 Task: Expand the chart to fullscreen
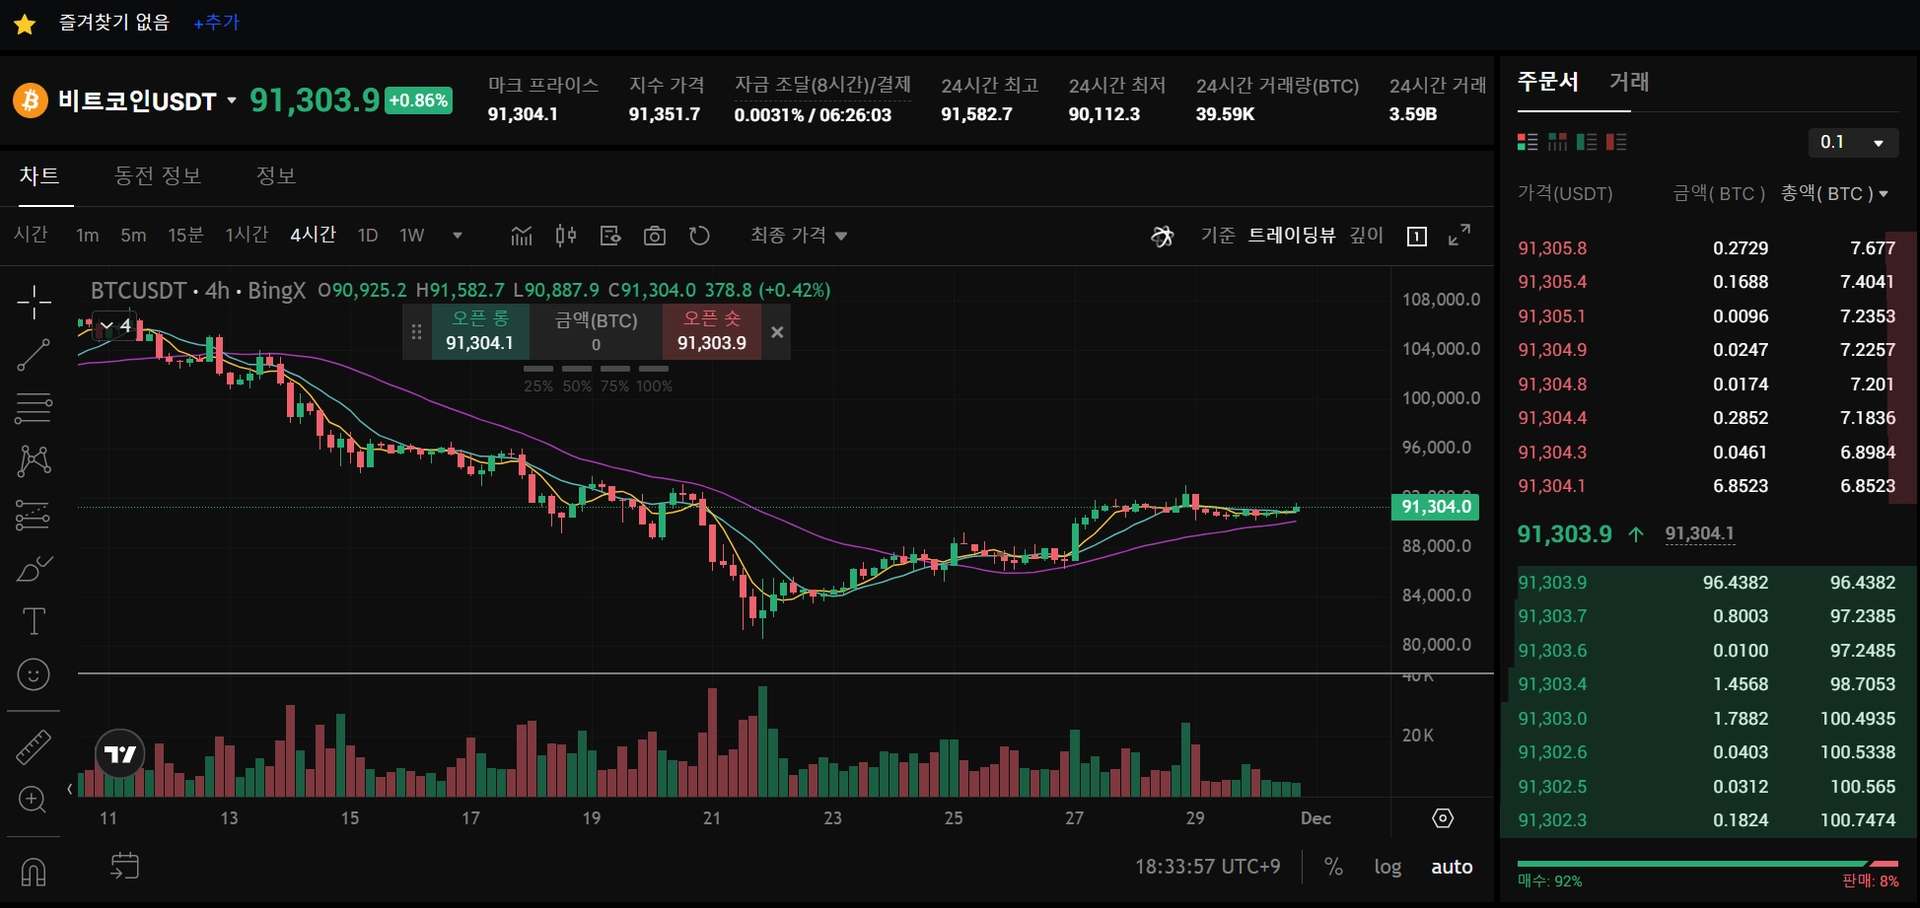[1460, 235]
